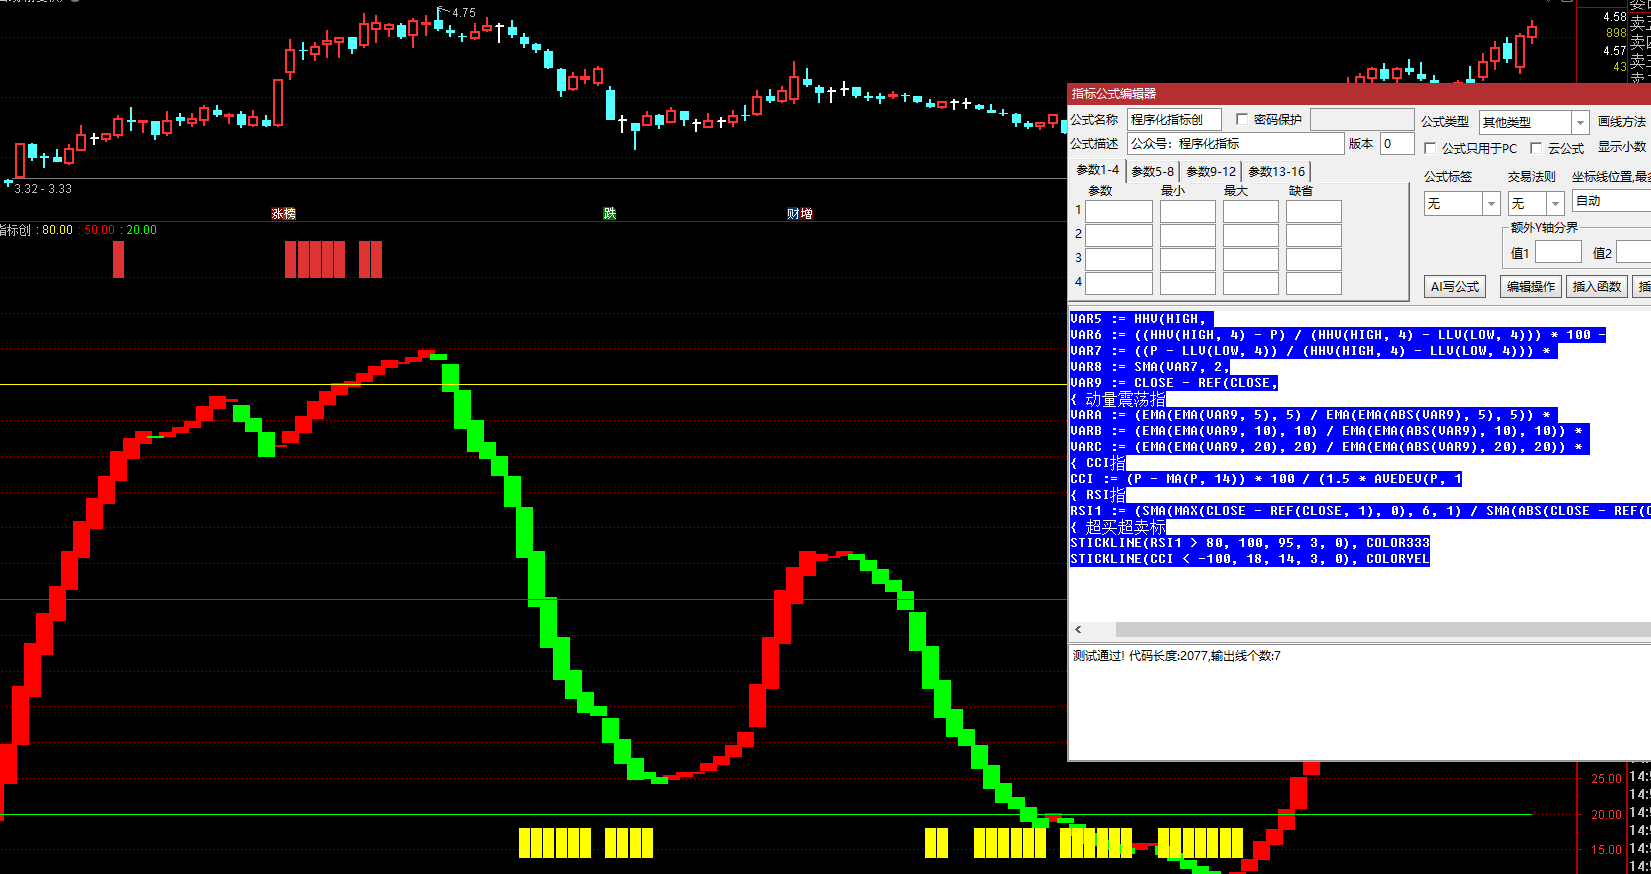Image resolution: width=1651 pixels, height=874 pixels.
Task: Click the green 跌 marker icon
Action: [610, 214]
